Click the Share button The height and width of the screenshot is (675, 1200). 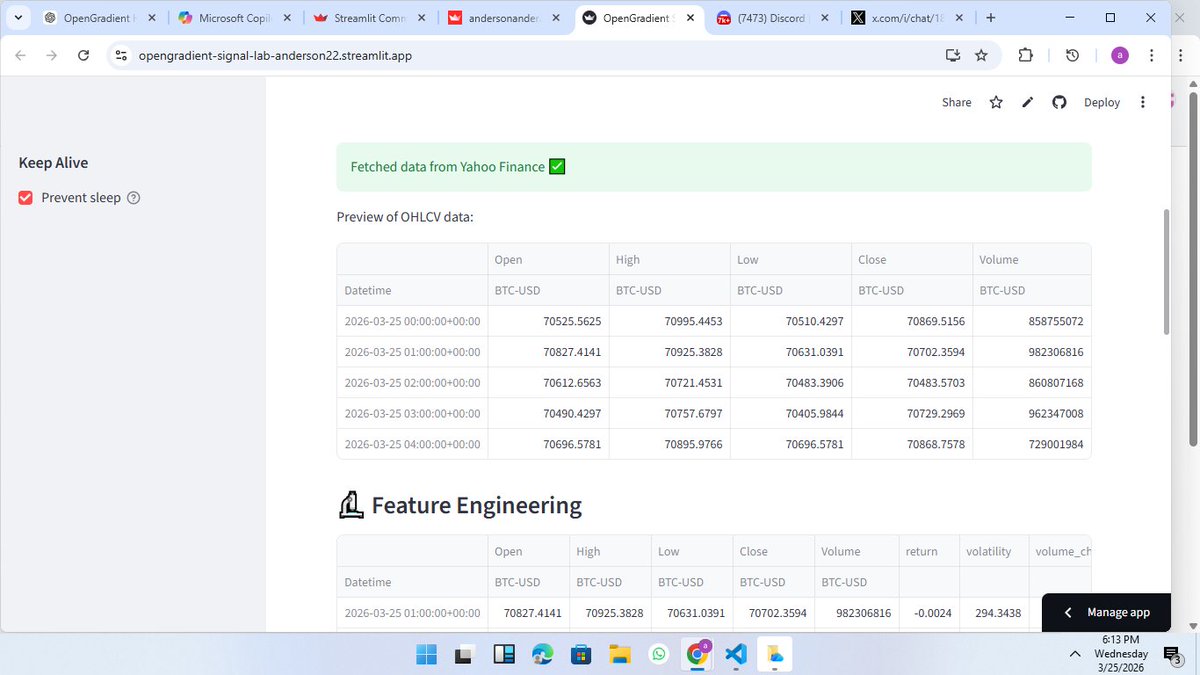click(x=956, y=102)
